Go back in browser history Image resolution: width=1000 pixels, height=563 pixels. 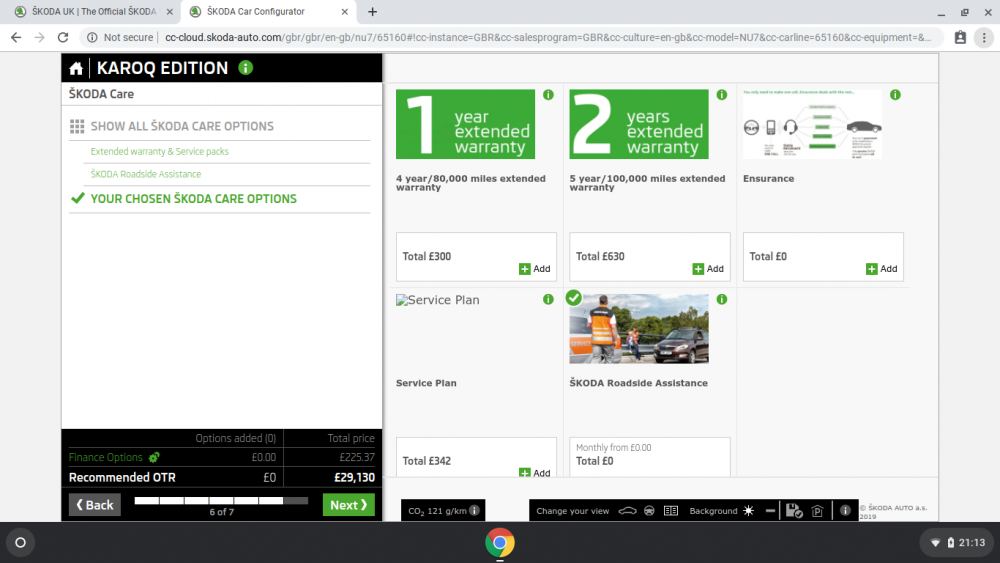click(16, 38)
